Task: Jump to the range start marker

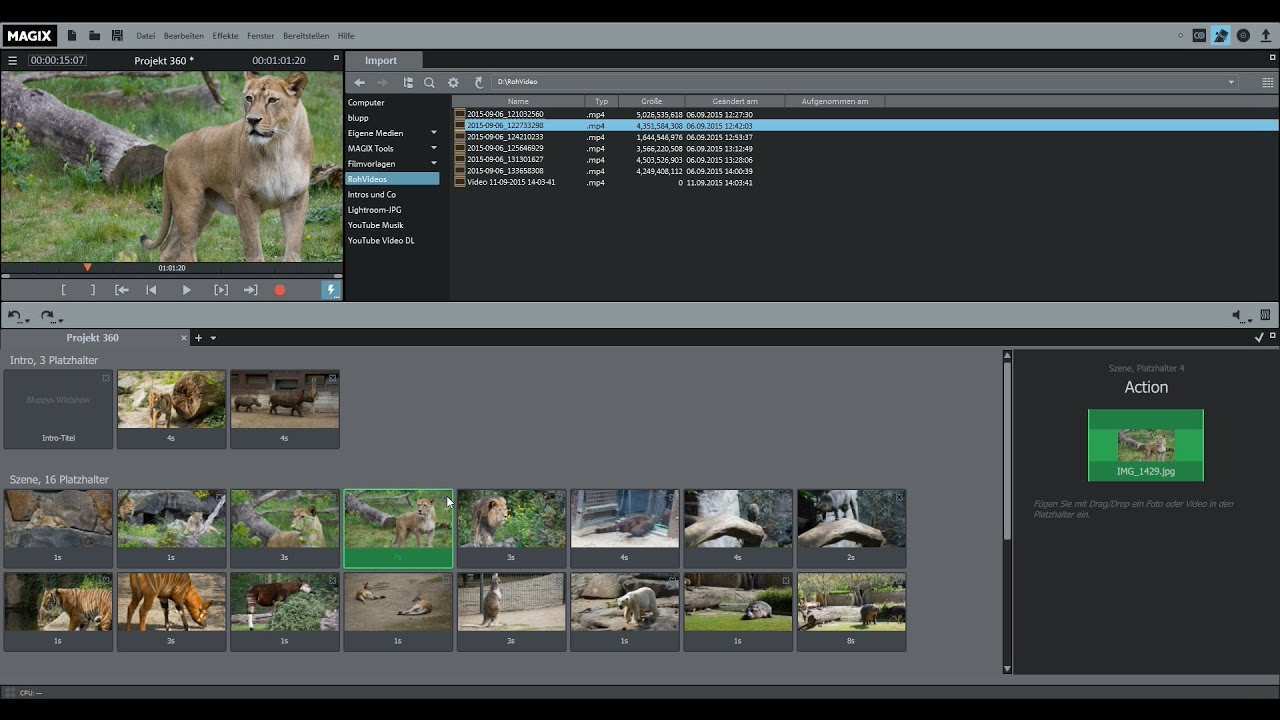Action: pyautogui.click(x=122, y=290)
